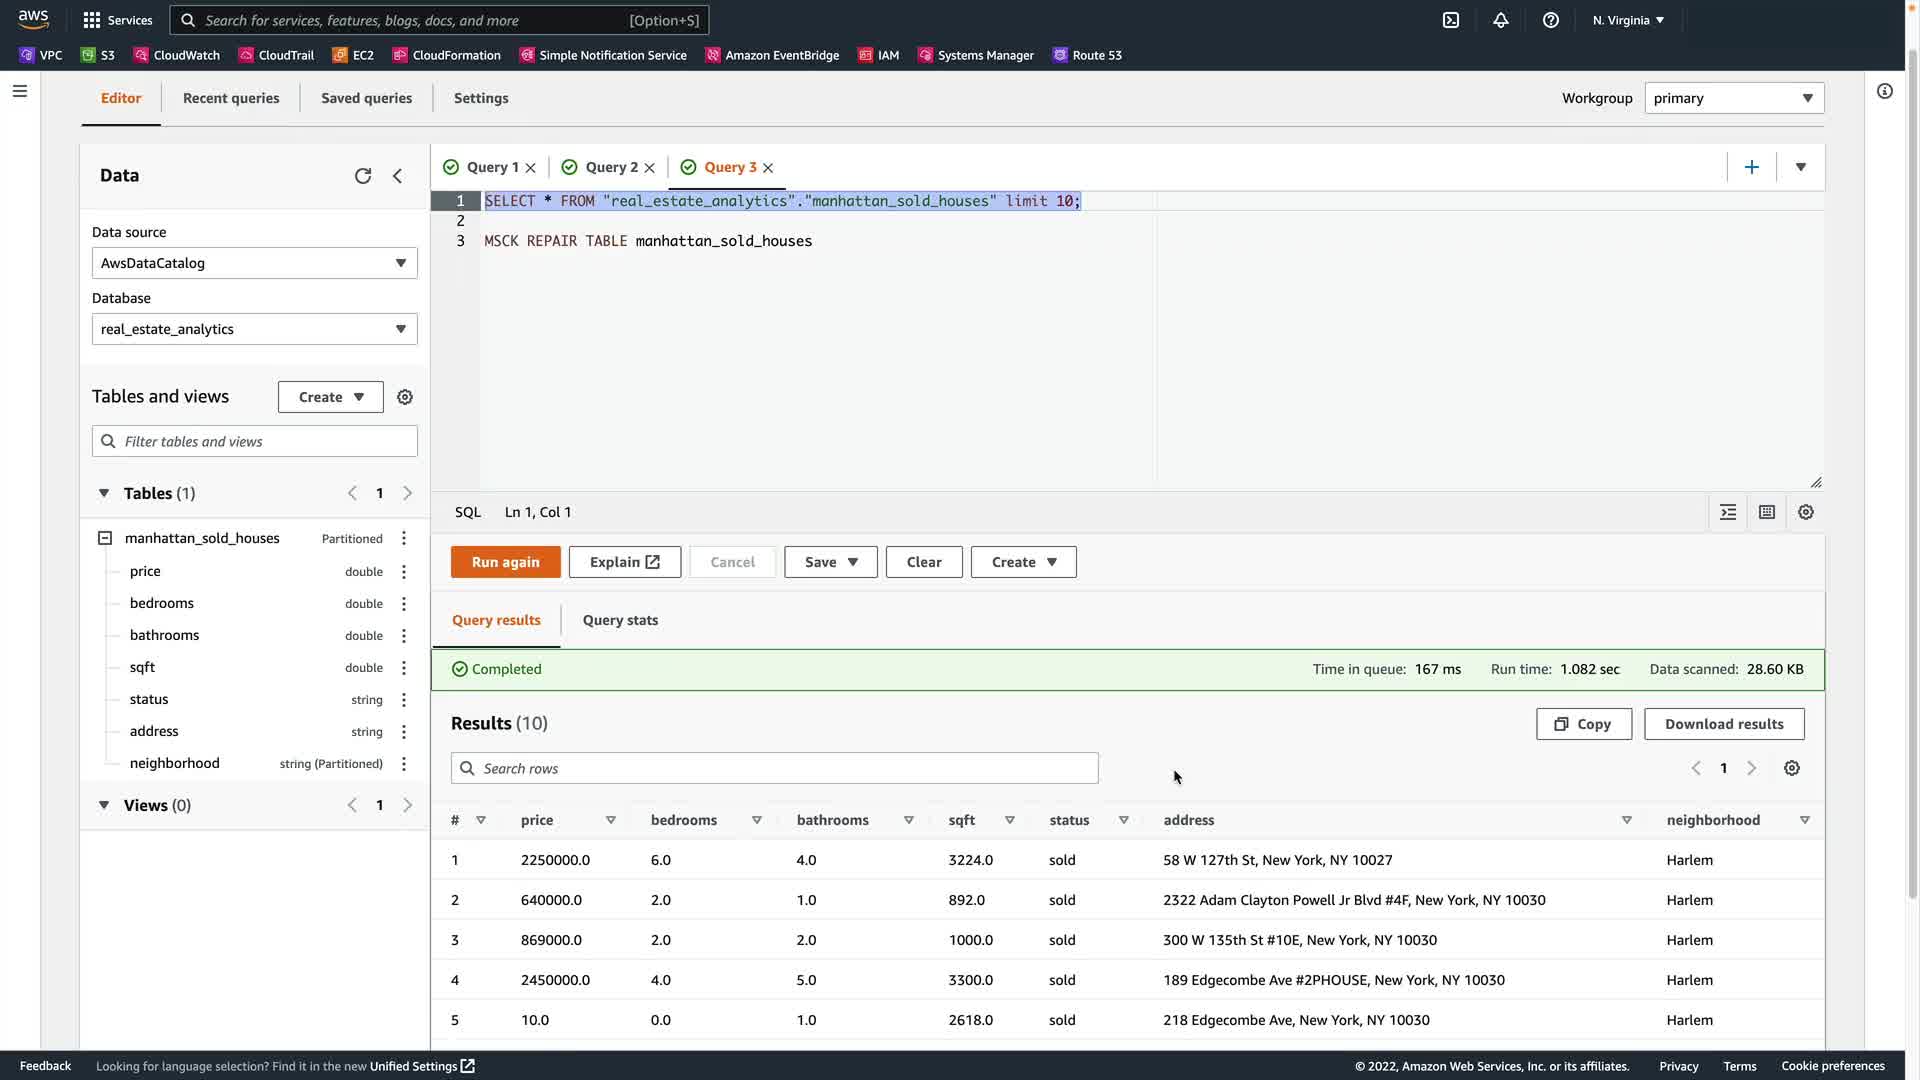Open the Recent queries tab
The width and height of the screenshot is (1920, 1080).
[x=231, y=98]
